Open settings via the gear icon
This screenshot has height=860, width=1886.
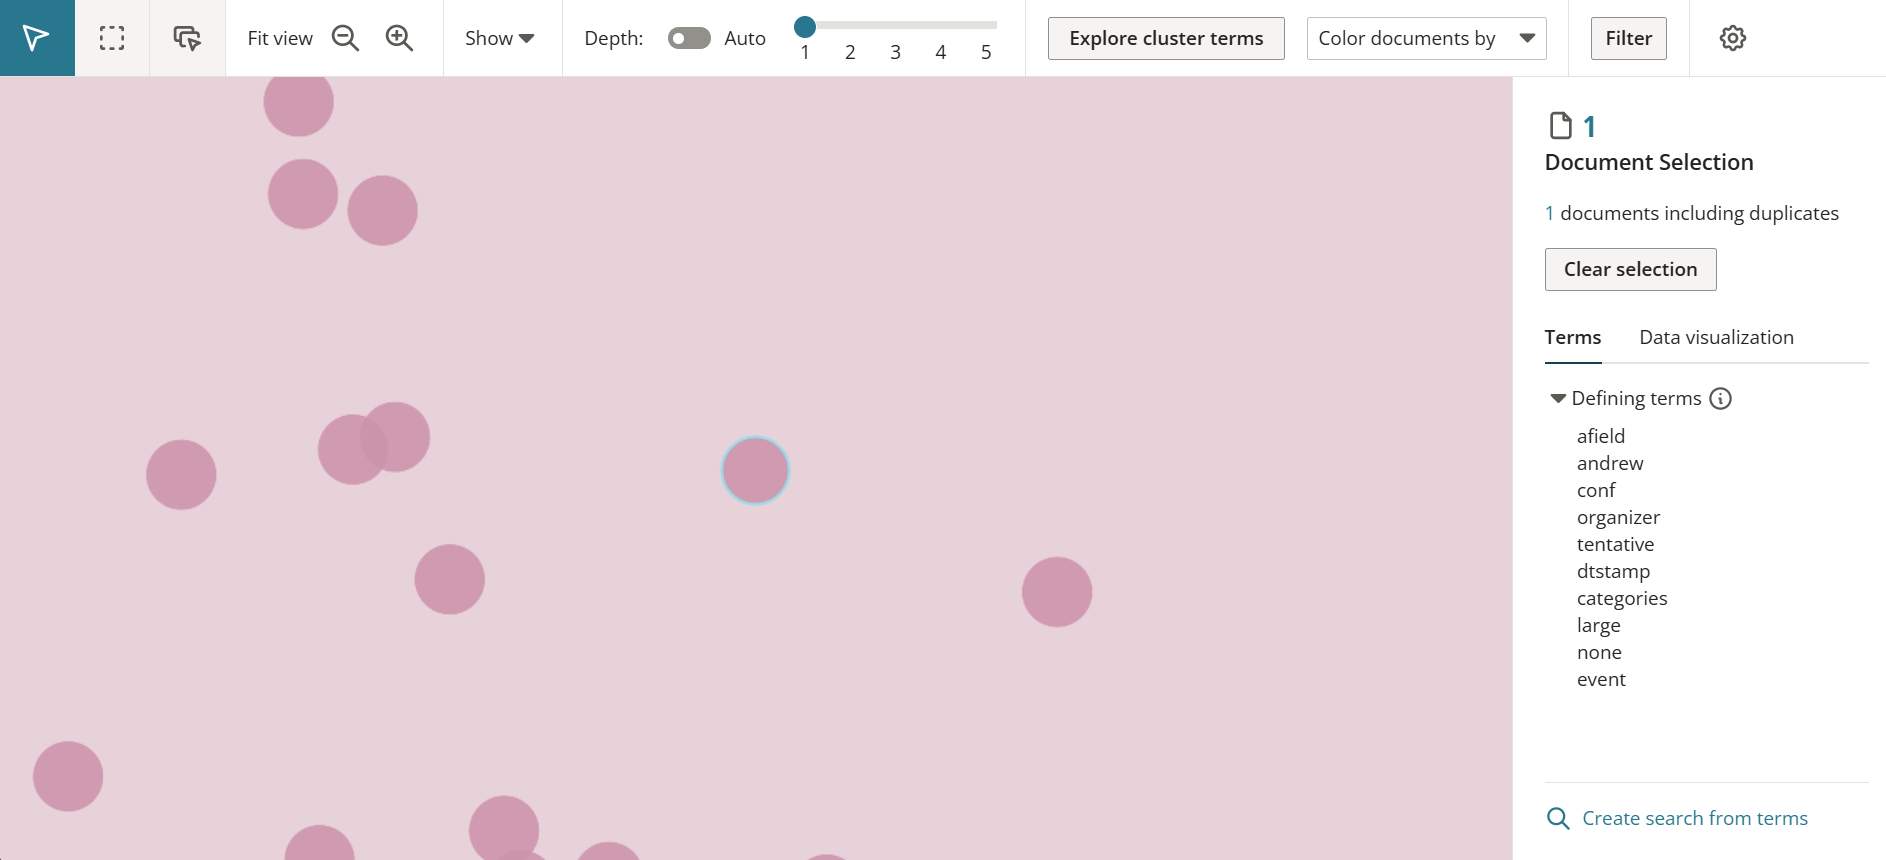[x=1733, y=38]
